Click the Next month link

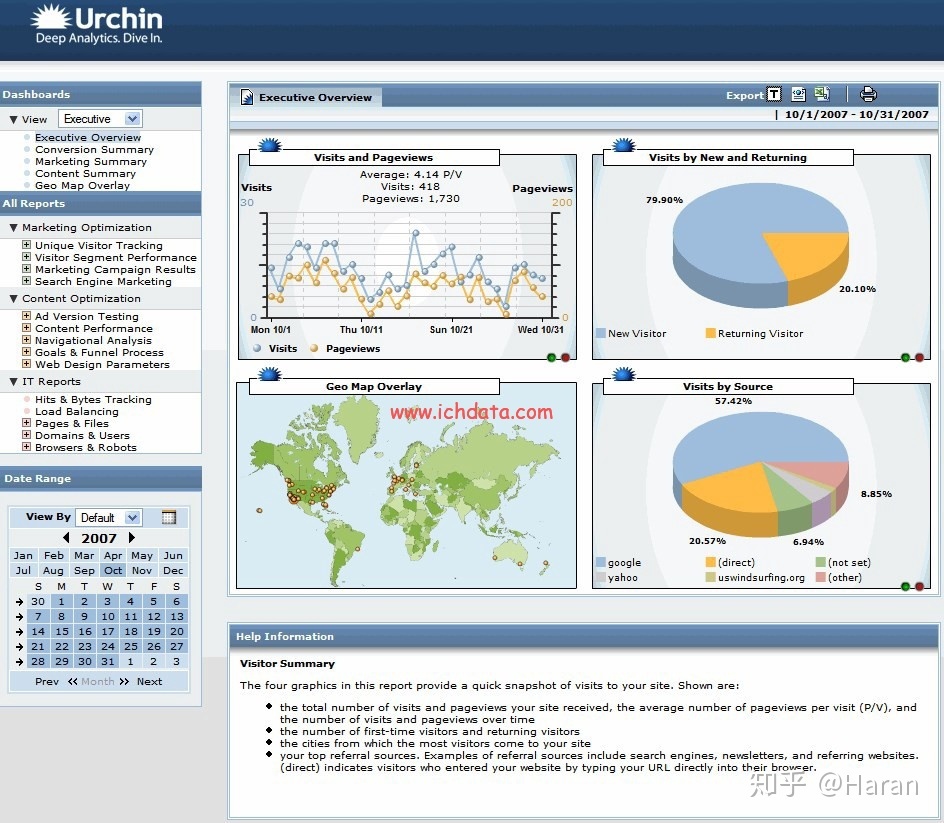click(x=149, y=682)
